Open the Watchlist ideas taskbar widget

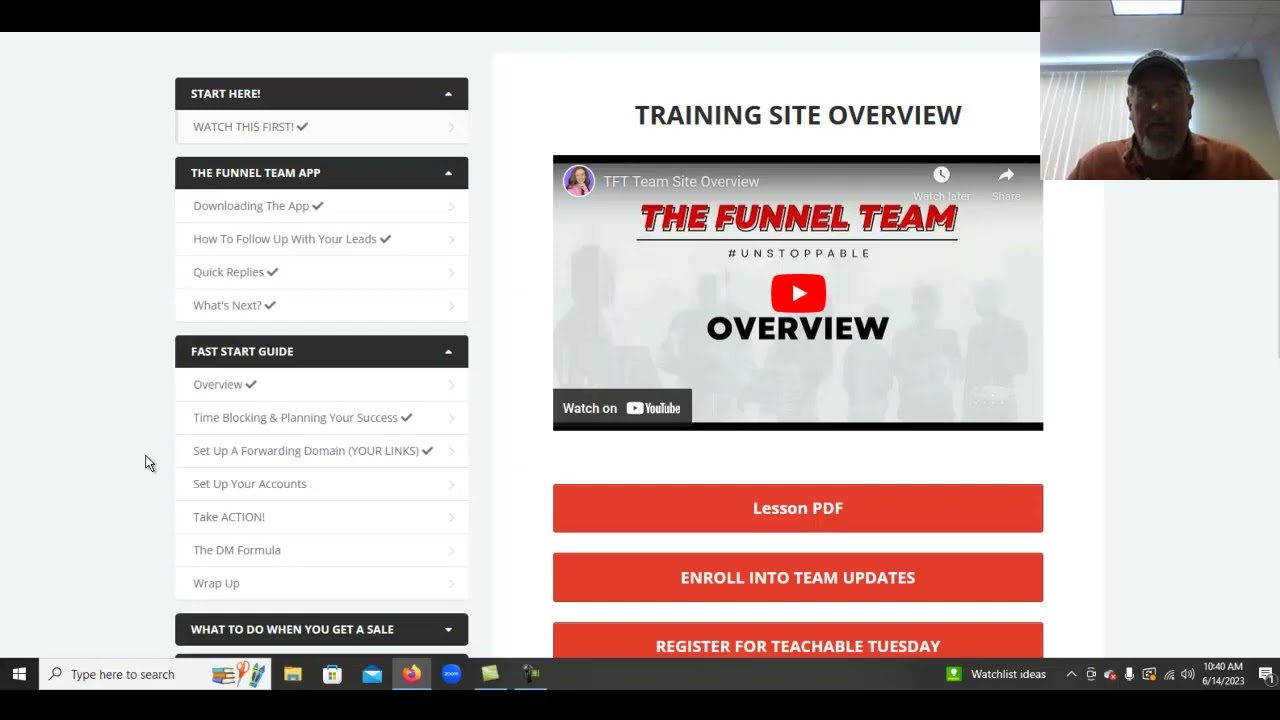pyautogui.click(x=997, y=674)
